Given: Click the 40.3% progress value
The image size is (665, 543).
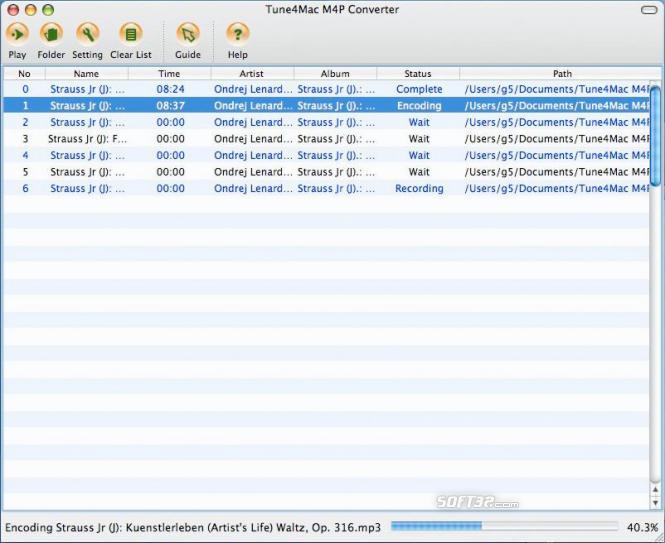Looking at the screenshot, I should [642, 527].
